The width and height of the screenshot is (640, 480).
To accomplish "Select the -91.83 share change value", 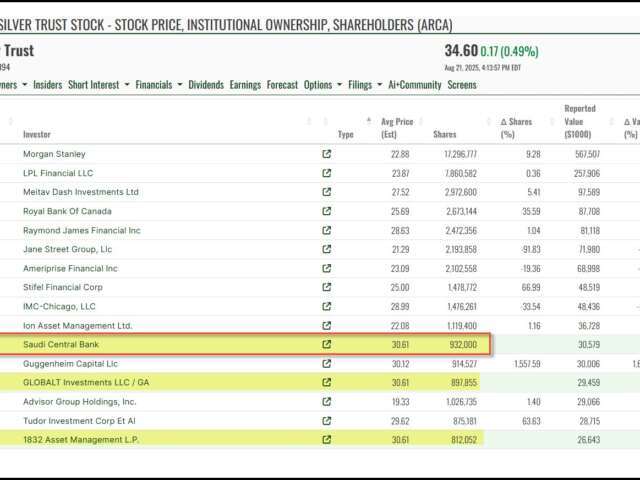I will pyautogui.click(x=531, y=249).
